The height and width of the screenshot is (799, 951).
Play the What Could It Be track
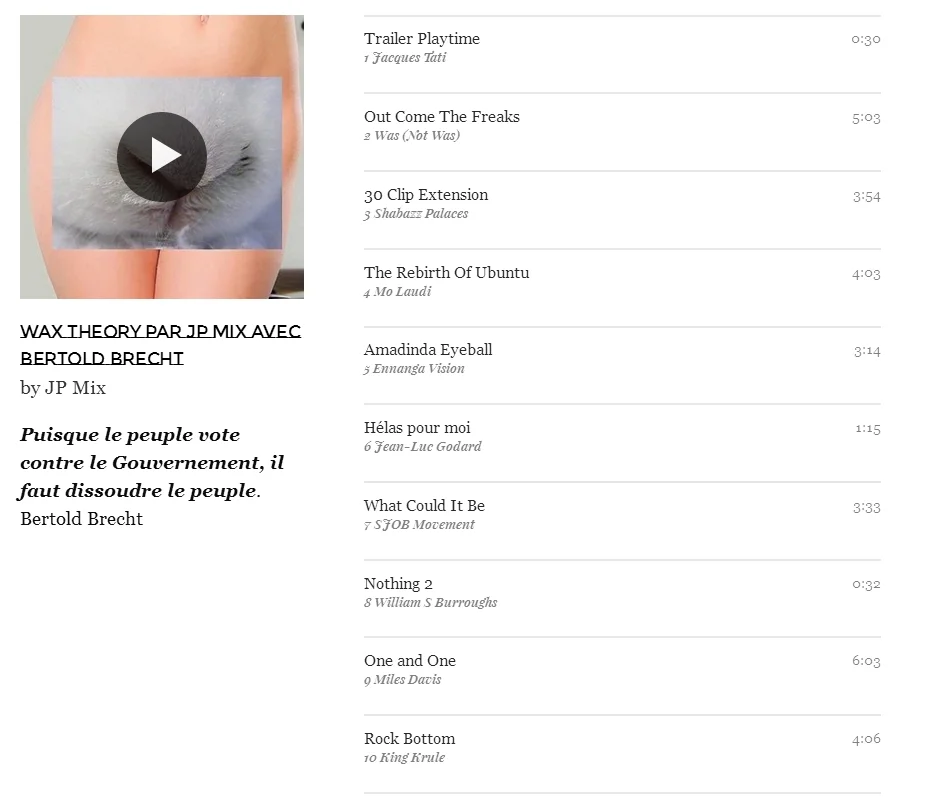tap(622, 521)
